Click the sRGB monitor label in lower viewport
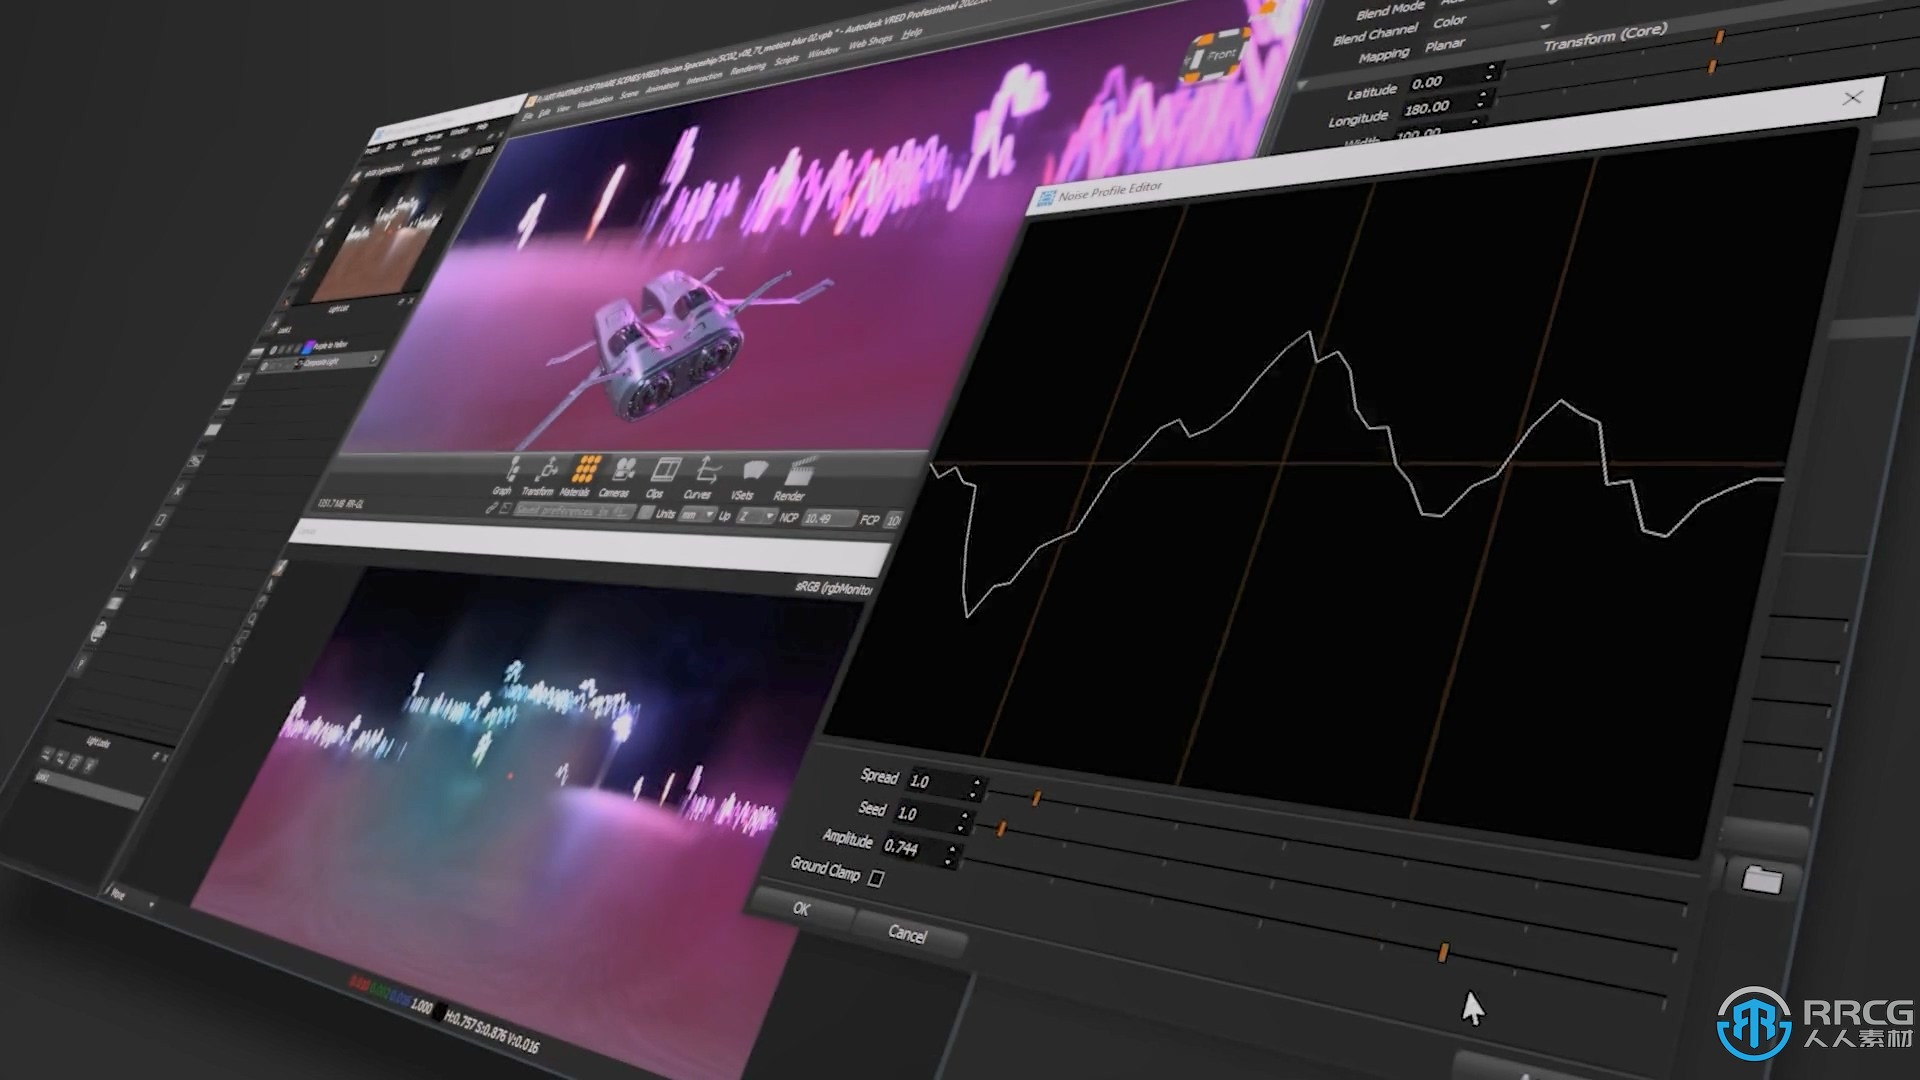The height and width of the screenshot is (1080, 1920). (833, 589)
